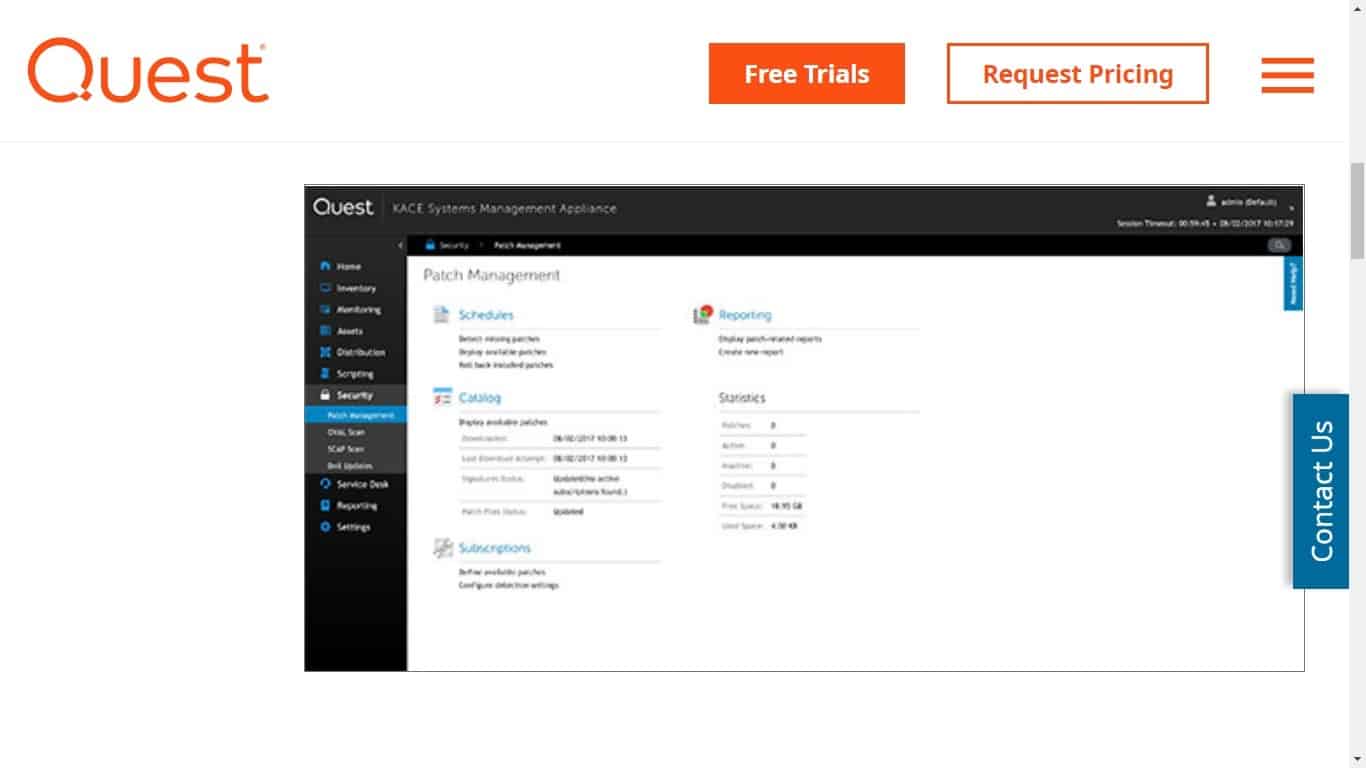Click the Reporting icon in sidebar
The width and height of the screenshot is (1366, 768).
[x=325, y=506]
